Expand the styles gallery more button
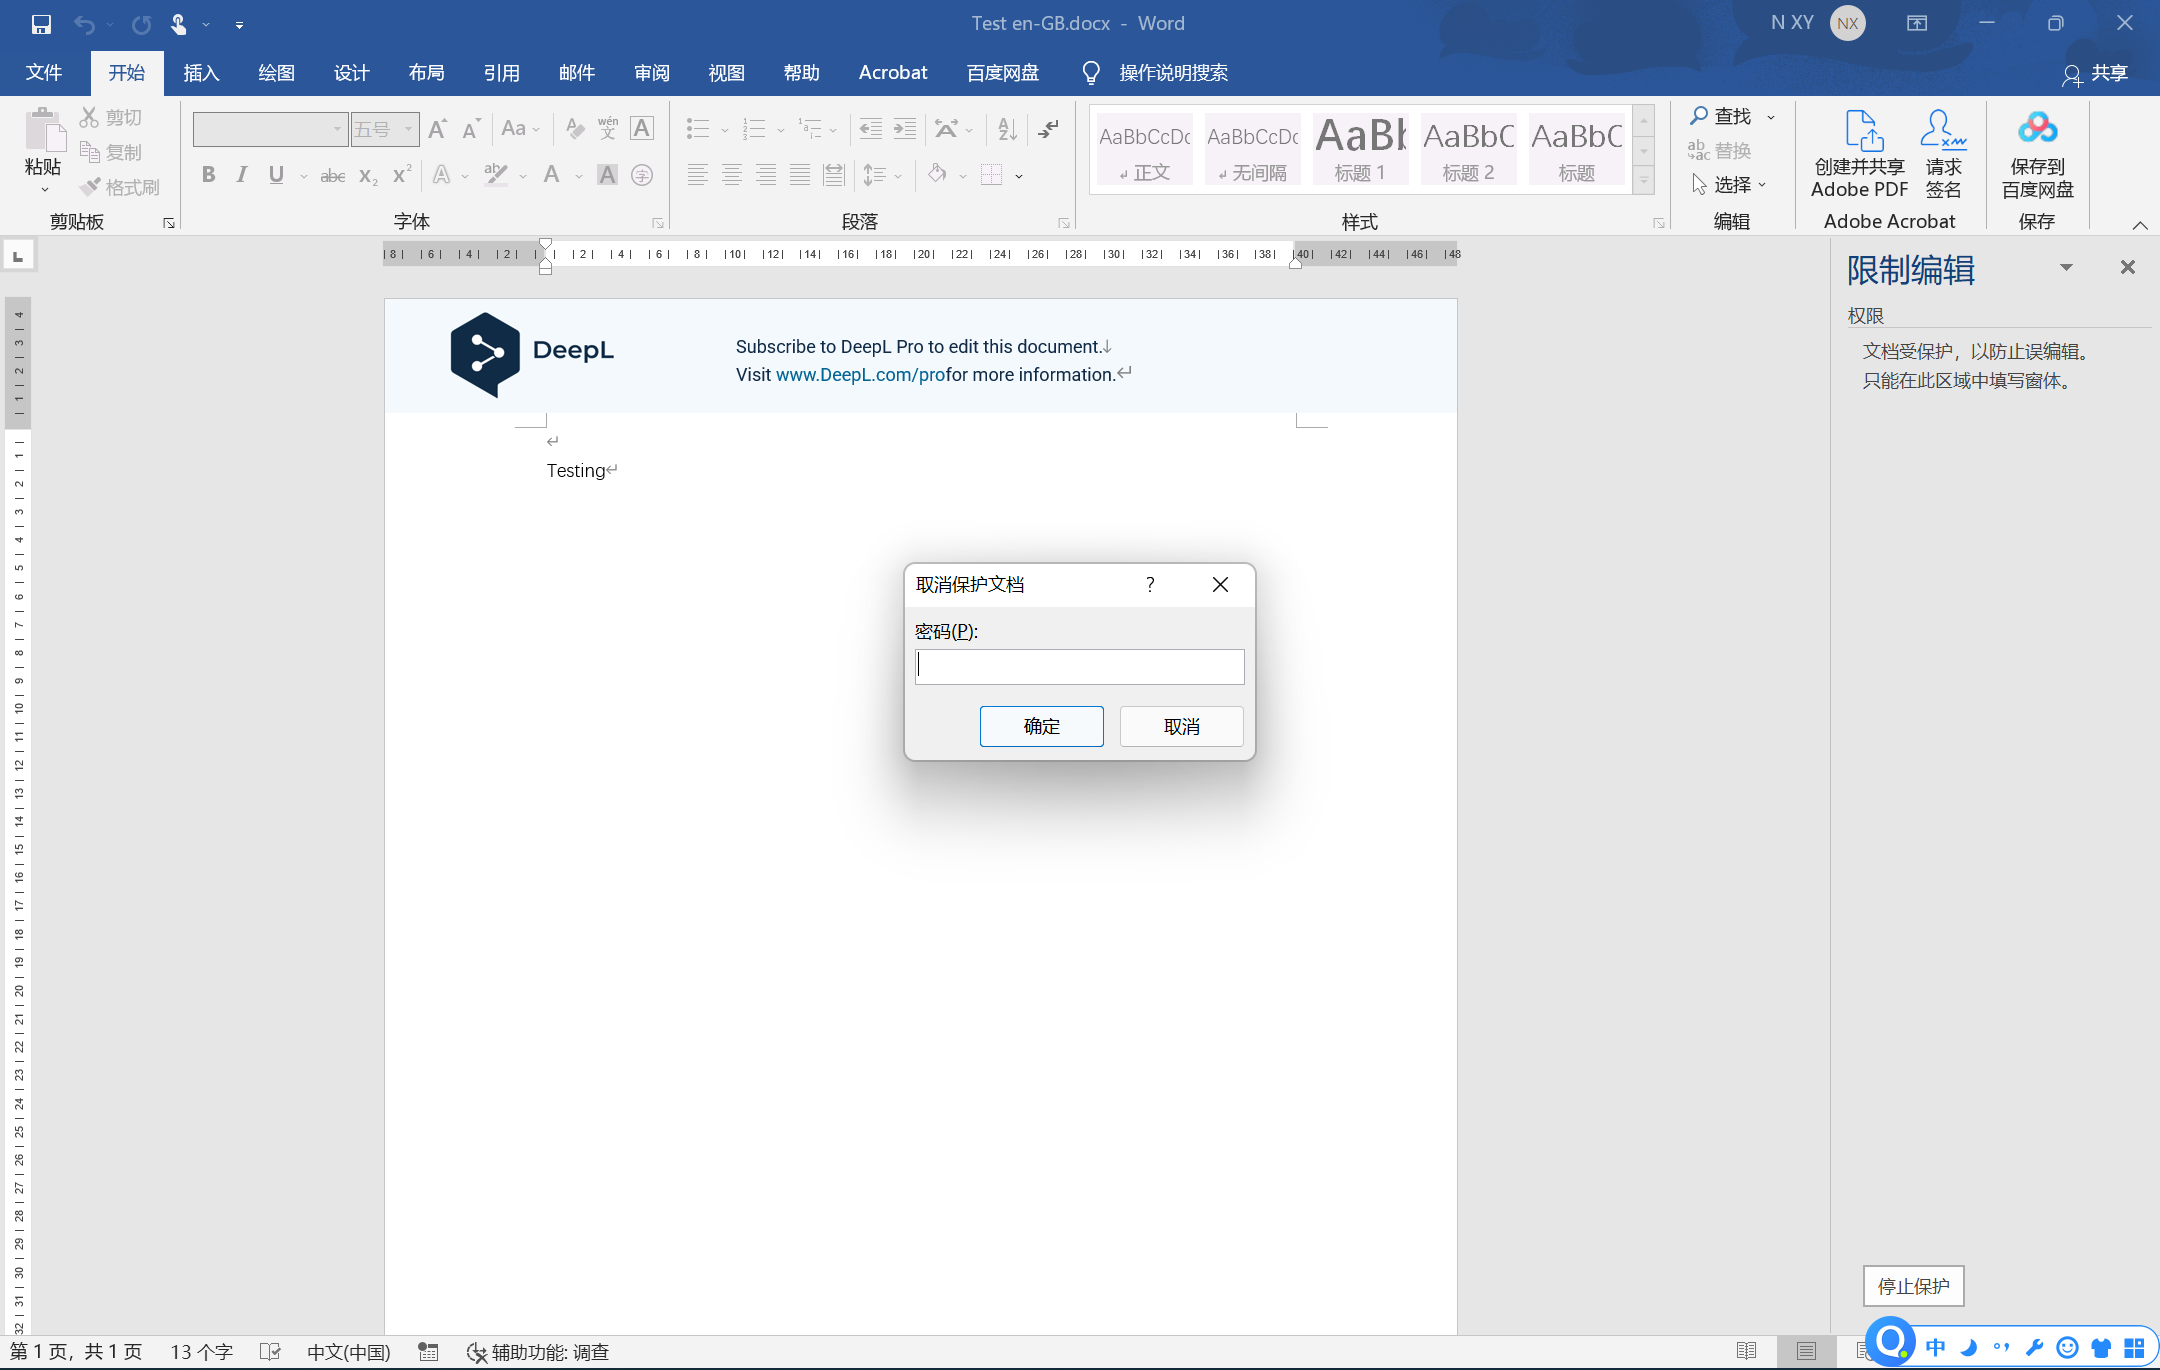This screenshot has height=1370, width=2160. (1644, 182)
